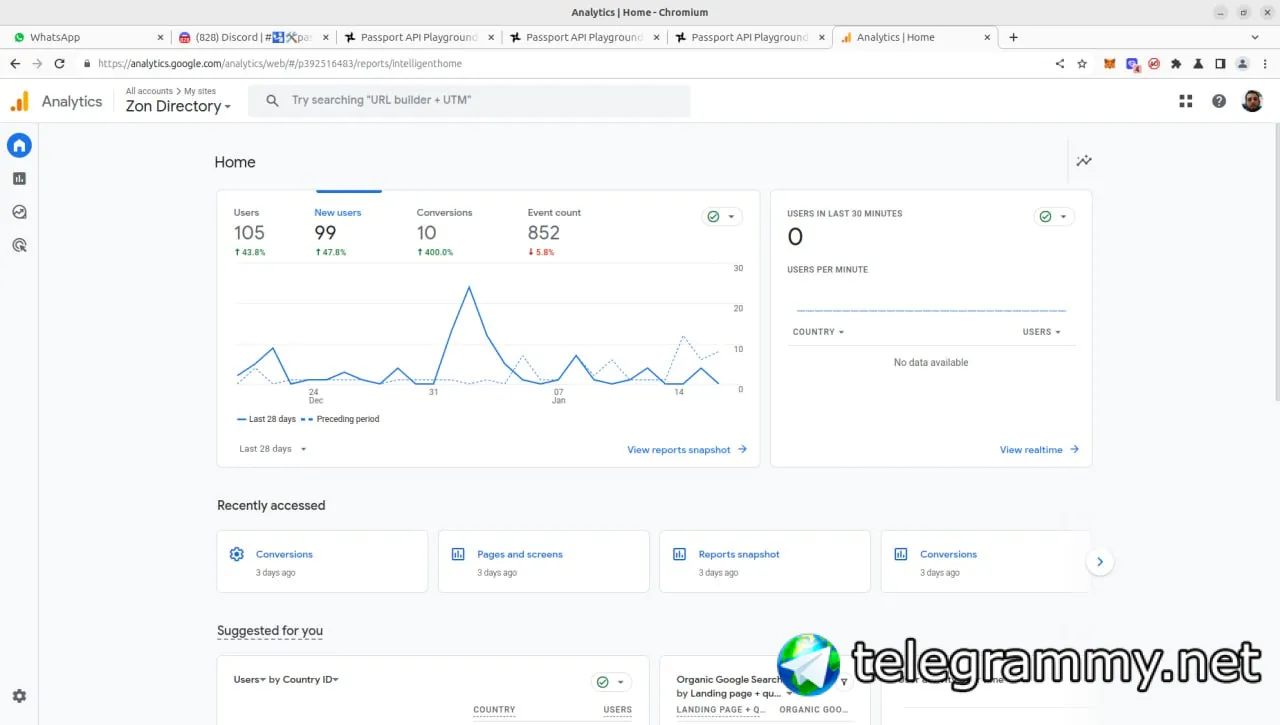Open the Advertising icon in left sidebar
This screenshot has height=725, width=1280.
tap(19, 245)
